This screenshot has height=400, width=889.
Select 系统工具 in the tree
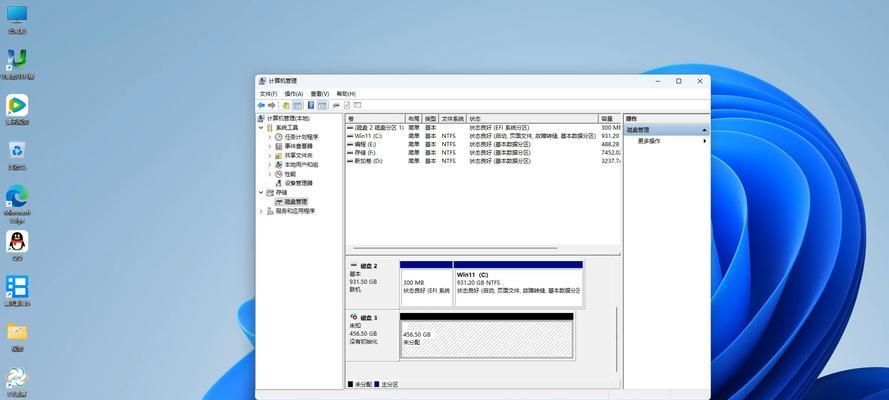click(x=282, y=128)
